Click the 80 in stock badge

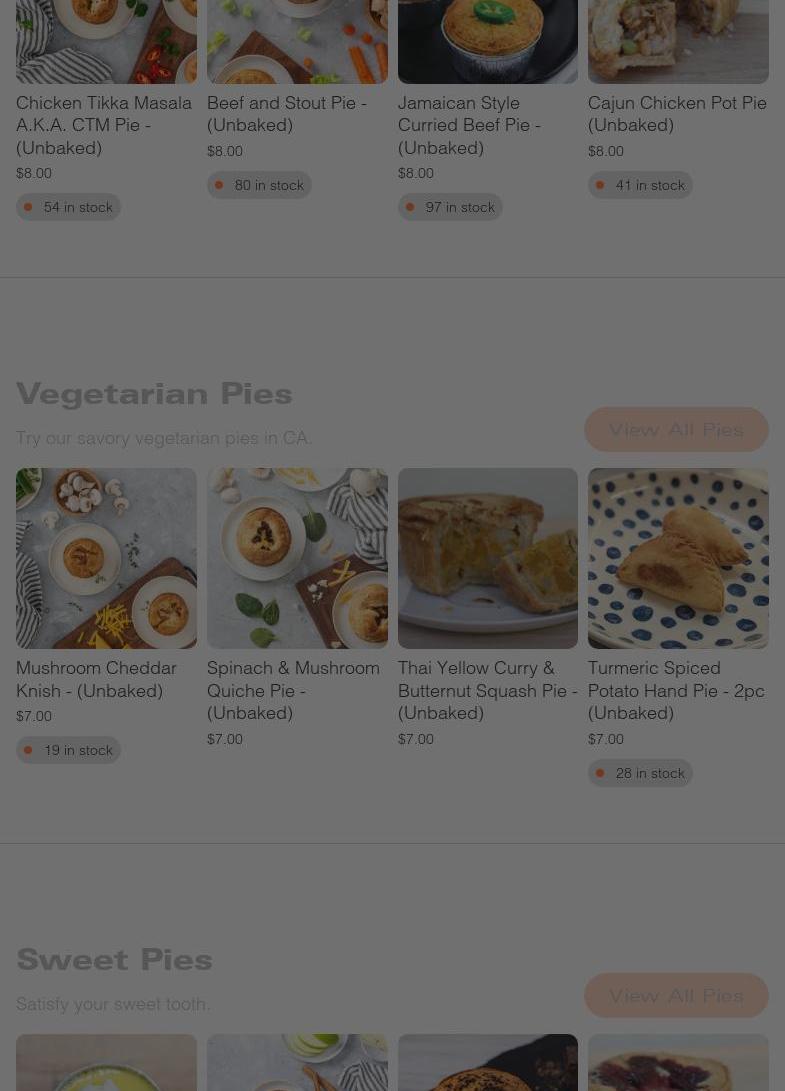click(x=259, y=185)
